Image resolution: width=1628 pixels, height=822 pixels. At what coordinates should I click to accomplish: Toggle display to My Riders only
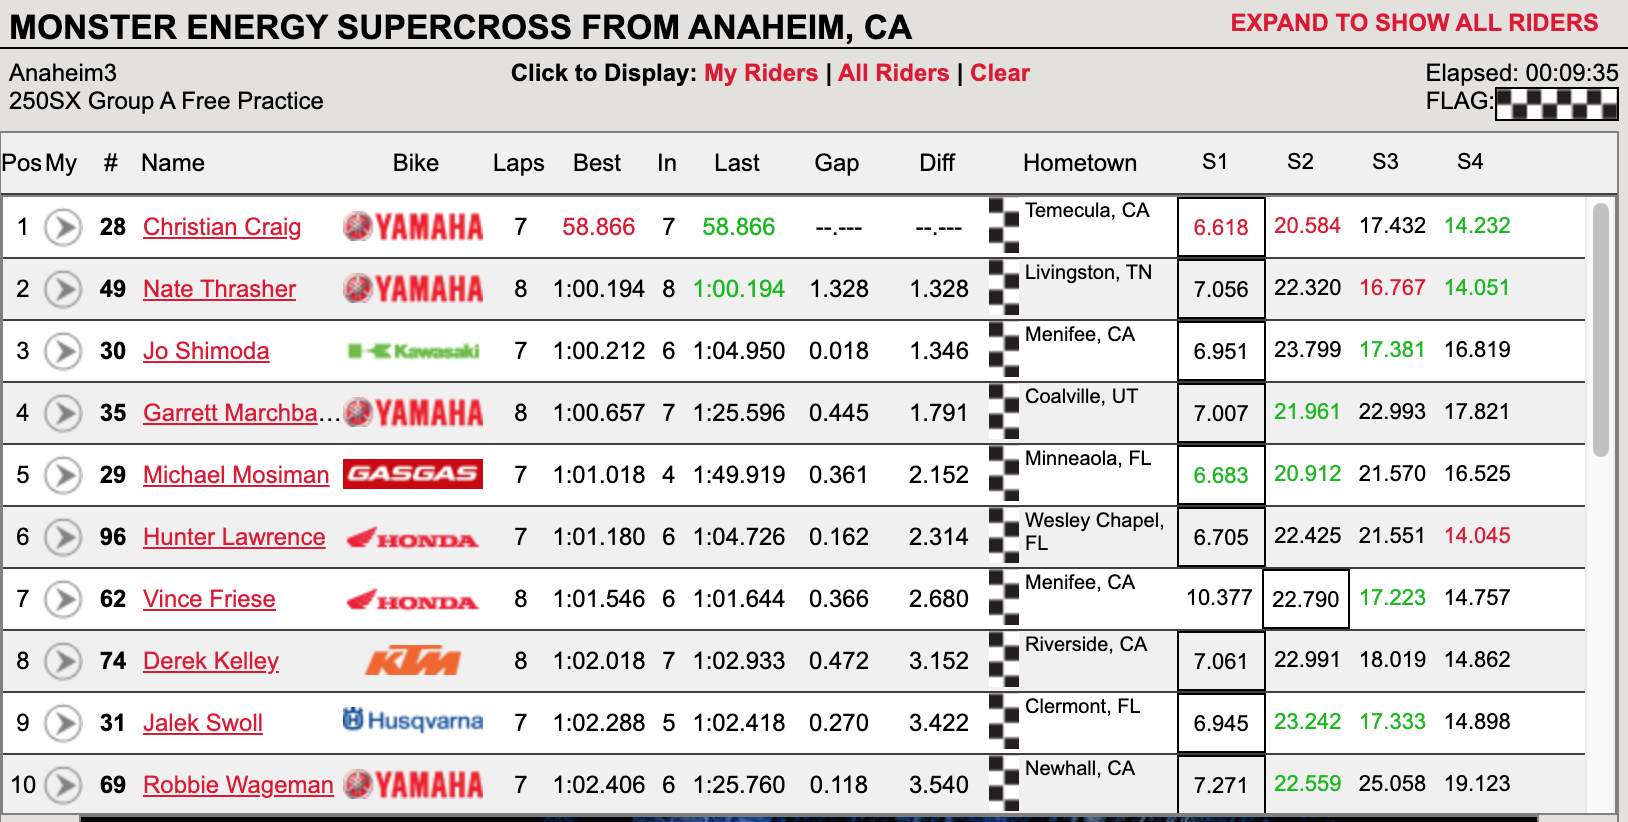[759, 72]
